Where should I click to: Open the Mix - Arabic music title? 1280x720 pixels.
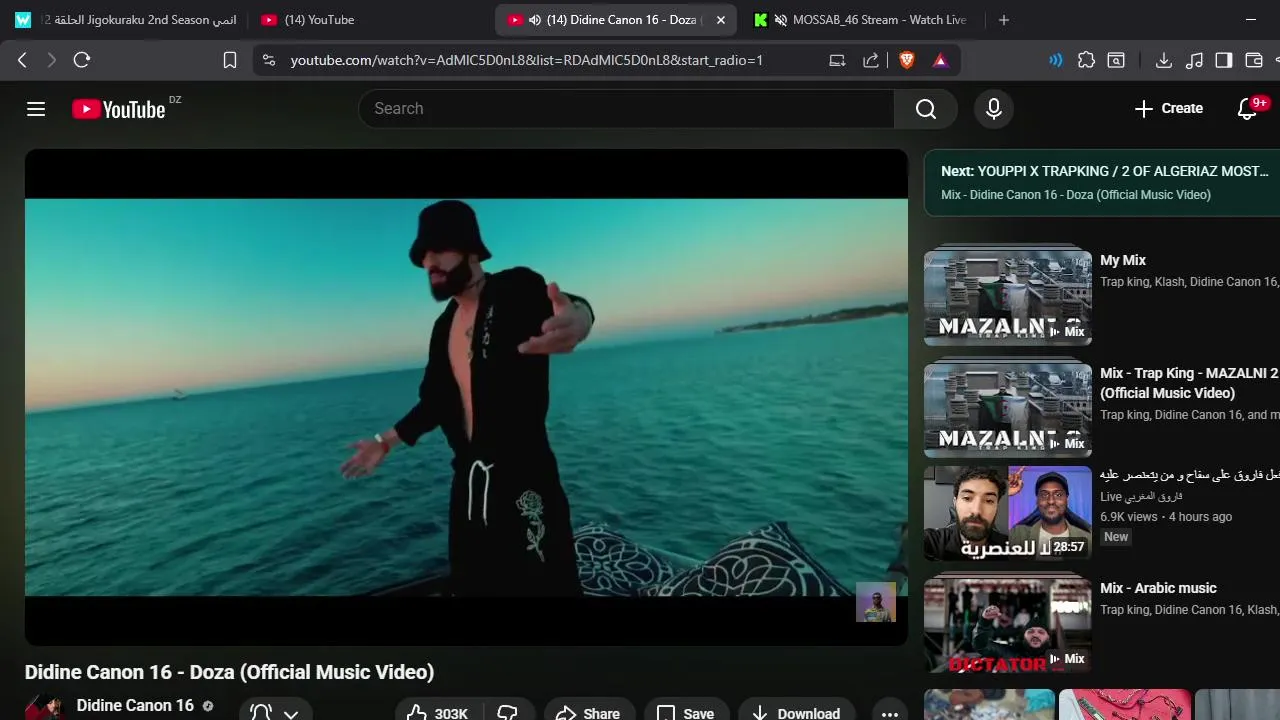(x=1158, y=588)
